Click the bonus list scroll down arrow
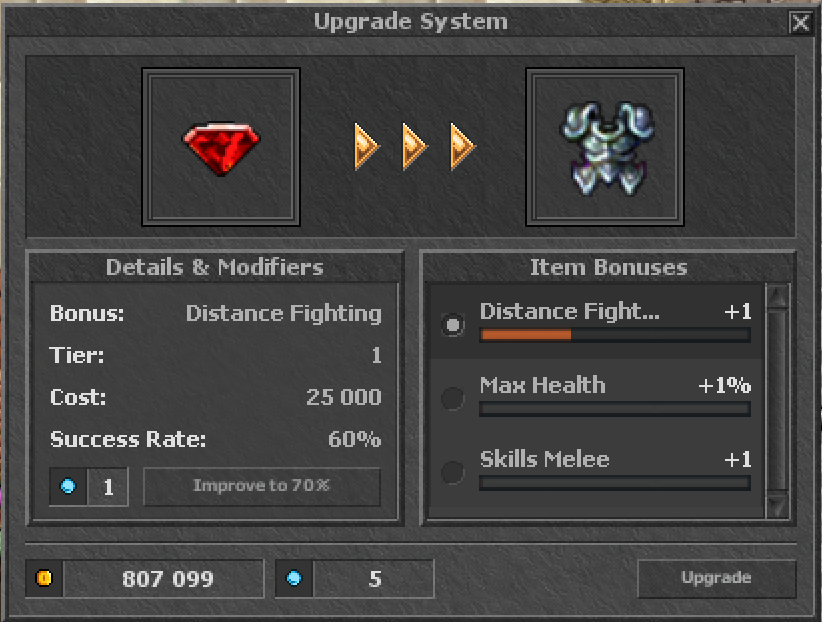 [x=778, y=506]
